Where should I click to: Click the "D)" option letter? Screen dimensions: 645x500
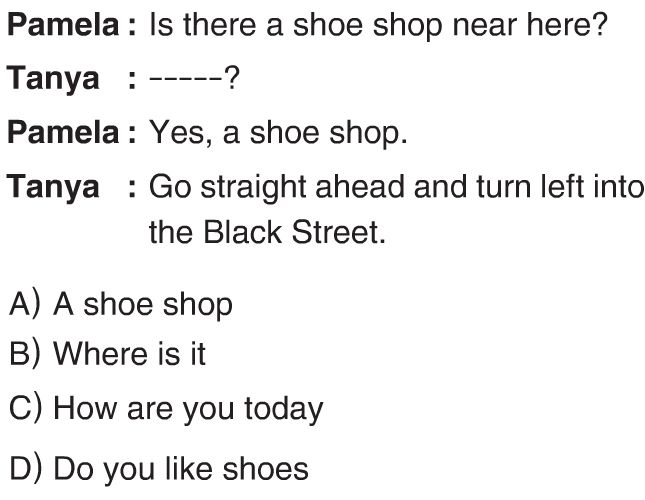pos(26,467)
